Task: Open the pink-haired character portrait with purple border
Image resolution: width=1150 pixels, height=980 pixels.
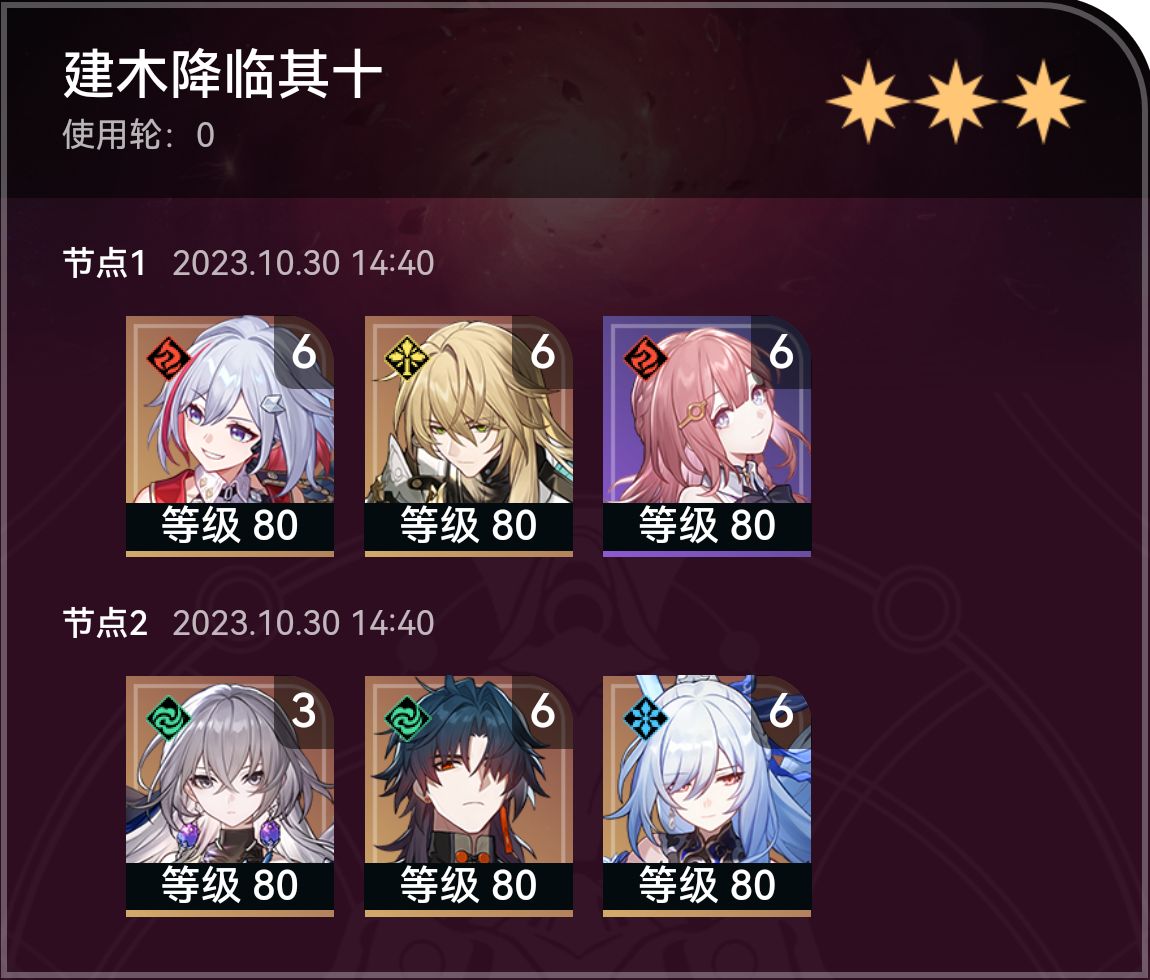Action: coord(707,436)
